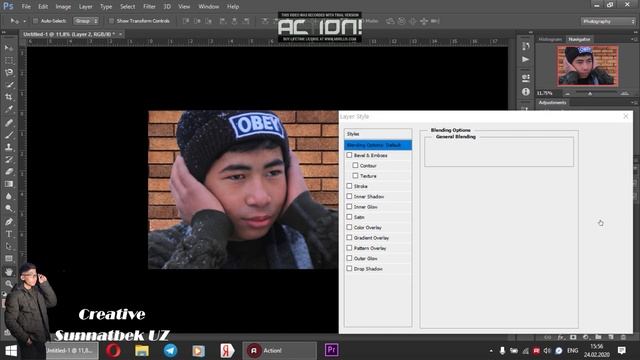Toggle Show Transform Controls checkbox
Screen dimensions: 640x360
point(111,21)
